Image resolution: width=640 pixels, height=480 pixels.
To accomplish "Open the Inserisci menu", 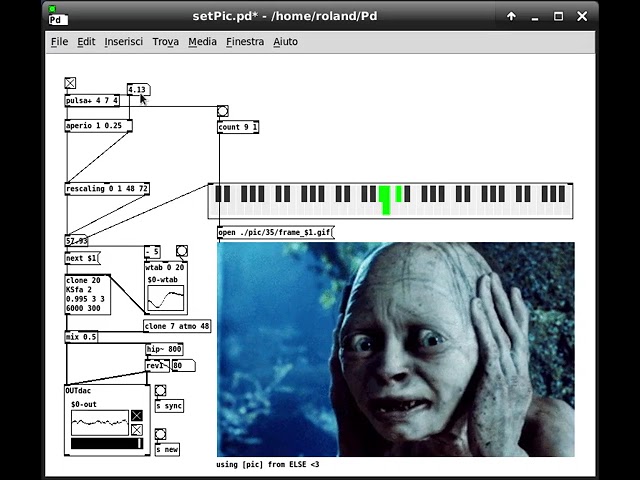I will click(x=123, y=42).
